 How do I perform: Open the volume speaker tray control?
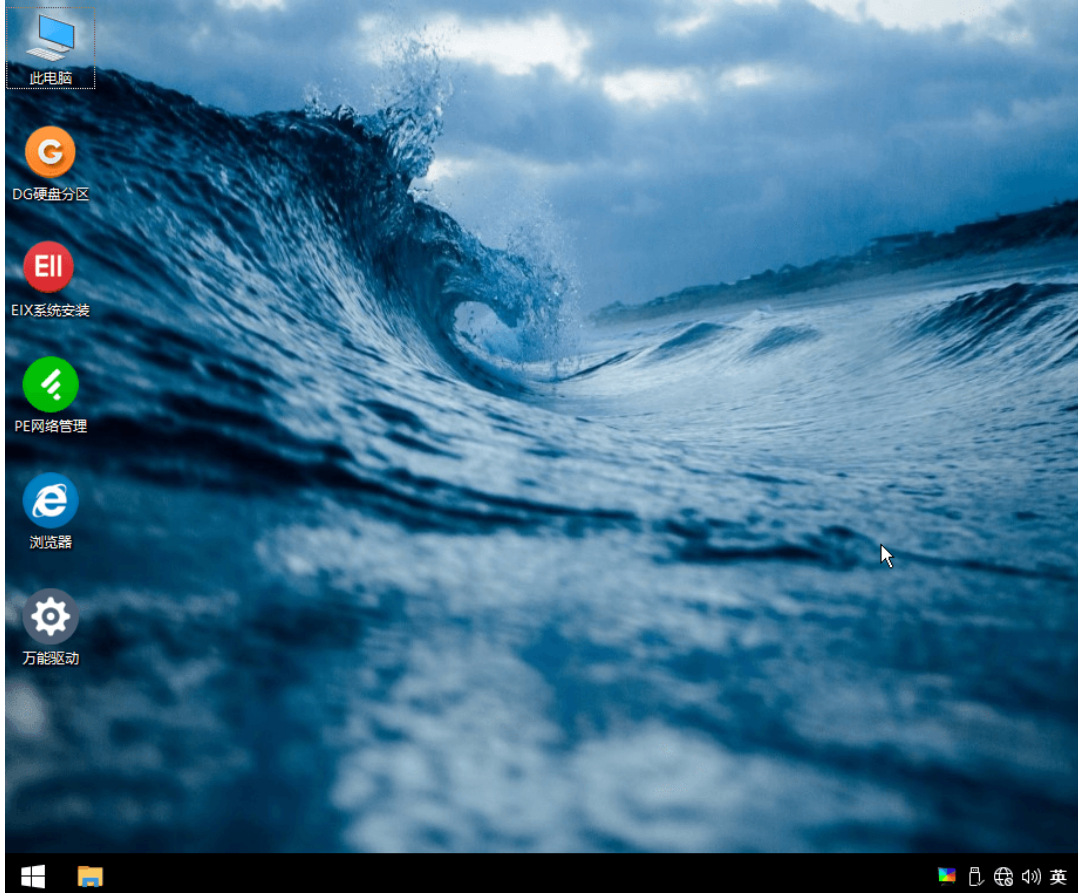pos(1031,877)
